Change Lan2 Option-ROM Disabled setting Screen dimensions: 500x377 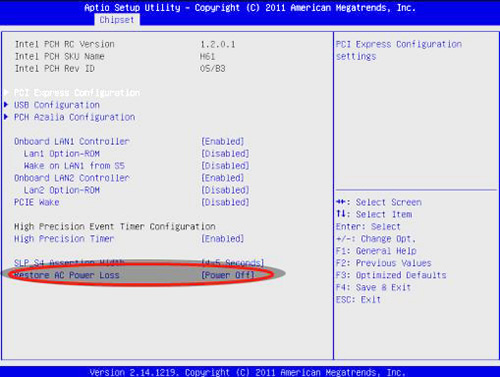click(x=225, y=190)
